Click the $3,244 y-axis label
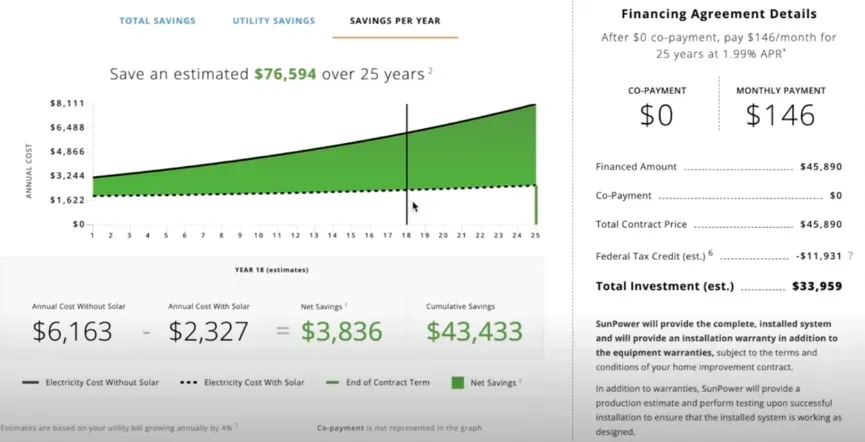 [67, 176]
